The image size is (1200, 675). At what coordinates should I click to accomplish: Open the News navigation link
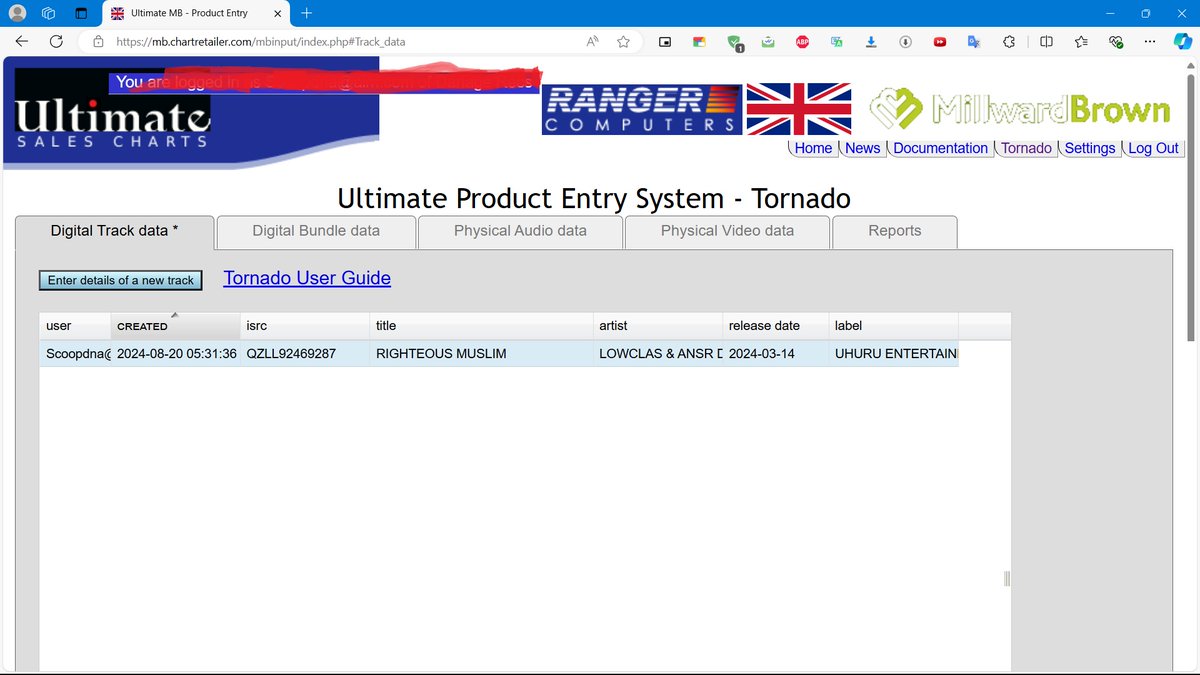tap(862, 148)
